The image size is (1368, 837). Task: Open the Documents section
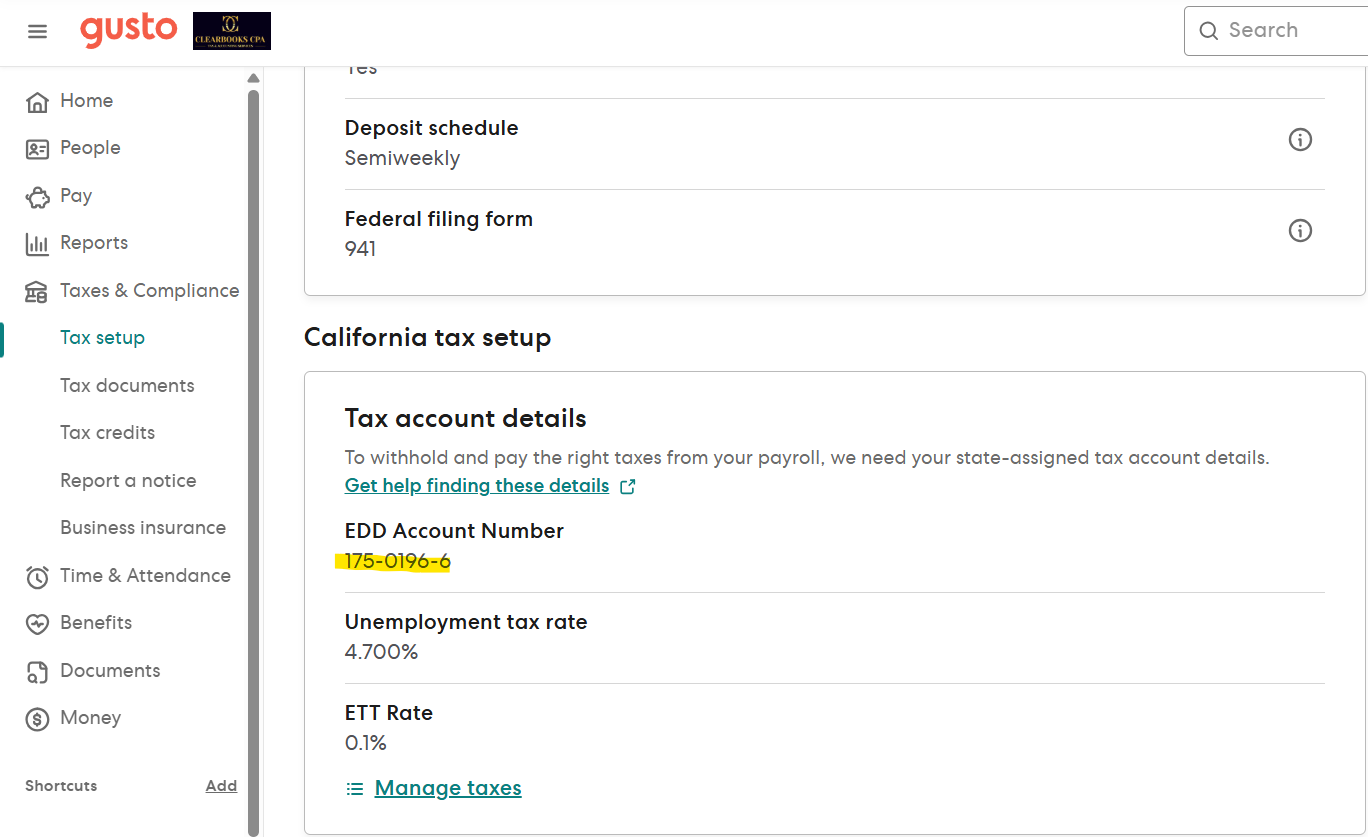point(110,671)
